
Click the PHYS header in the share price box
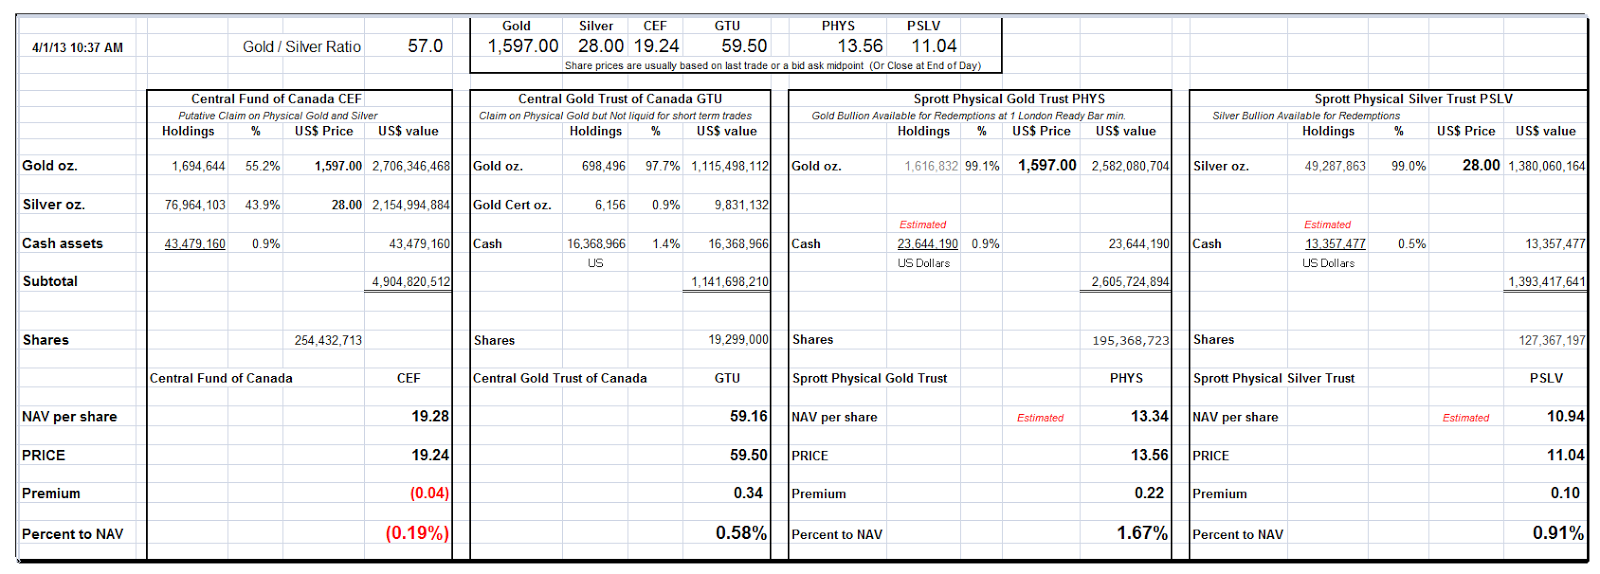pos(838,26)
